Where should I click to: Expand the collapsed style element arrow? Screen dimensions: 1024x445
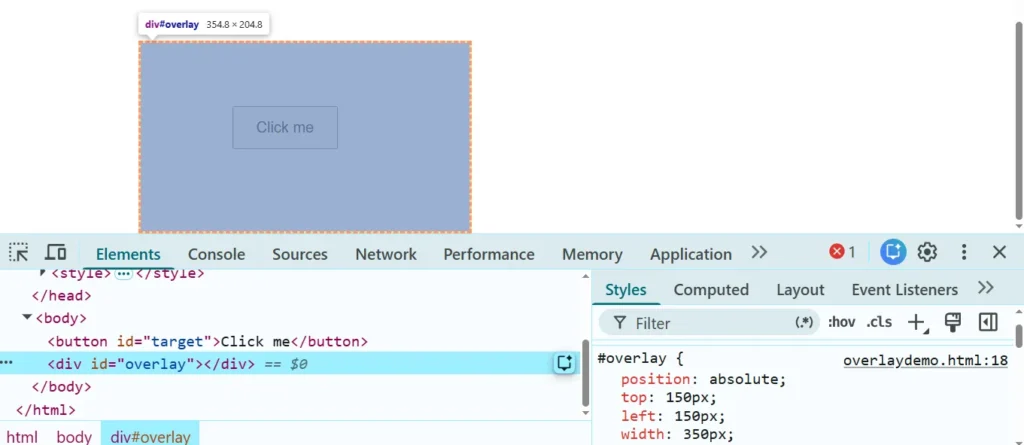tap(43, 272)
